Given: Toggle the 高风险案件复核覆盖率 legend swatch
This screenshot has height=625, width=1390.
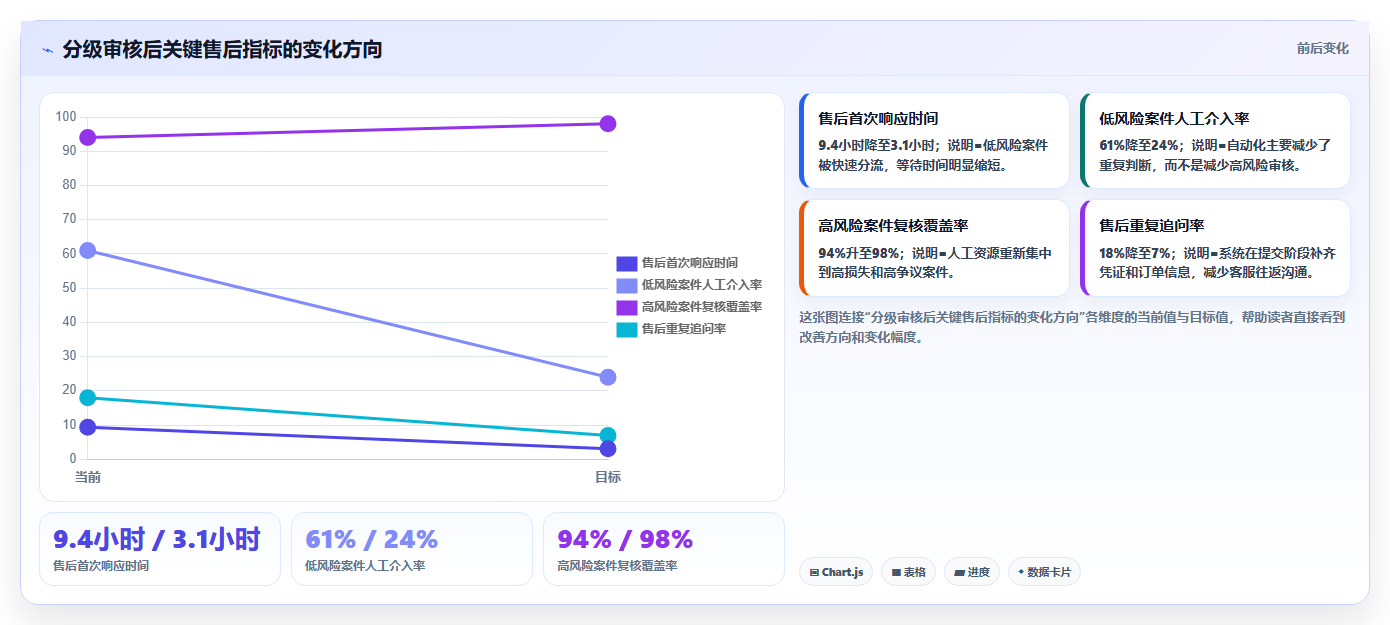Looking at the screenshot, I should pos(626,307).
